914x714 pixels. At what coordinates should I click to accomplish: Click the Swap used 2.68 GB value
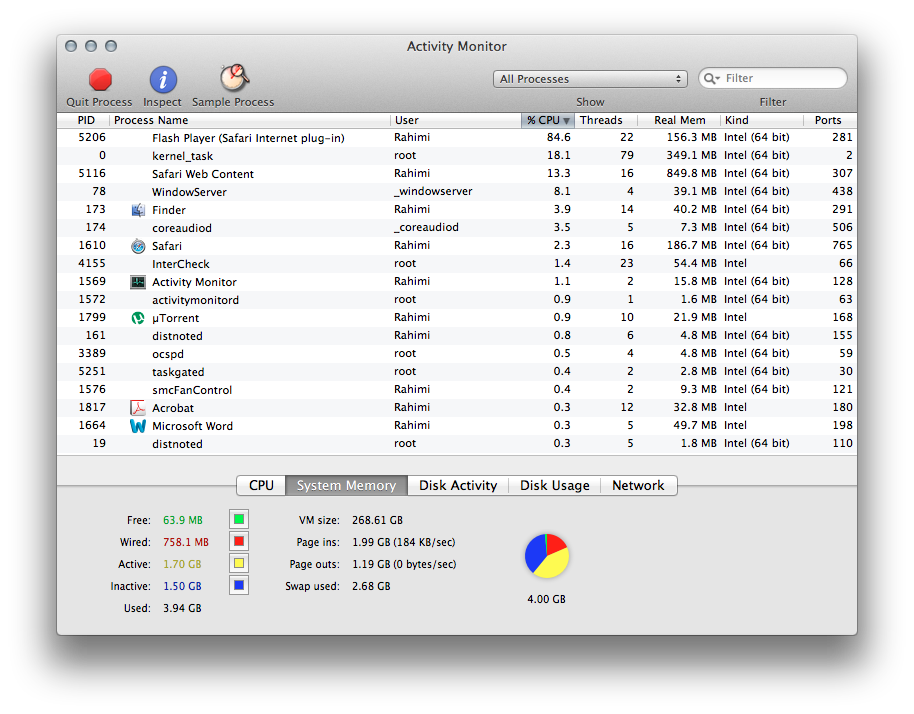point(371,586)
